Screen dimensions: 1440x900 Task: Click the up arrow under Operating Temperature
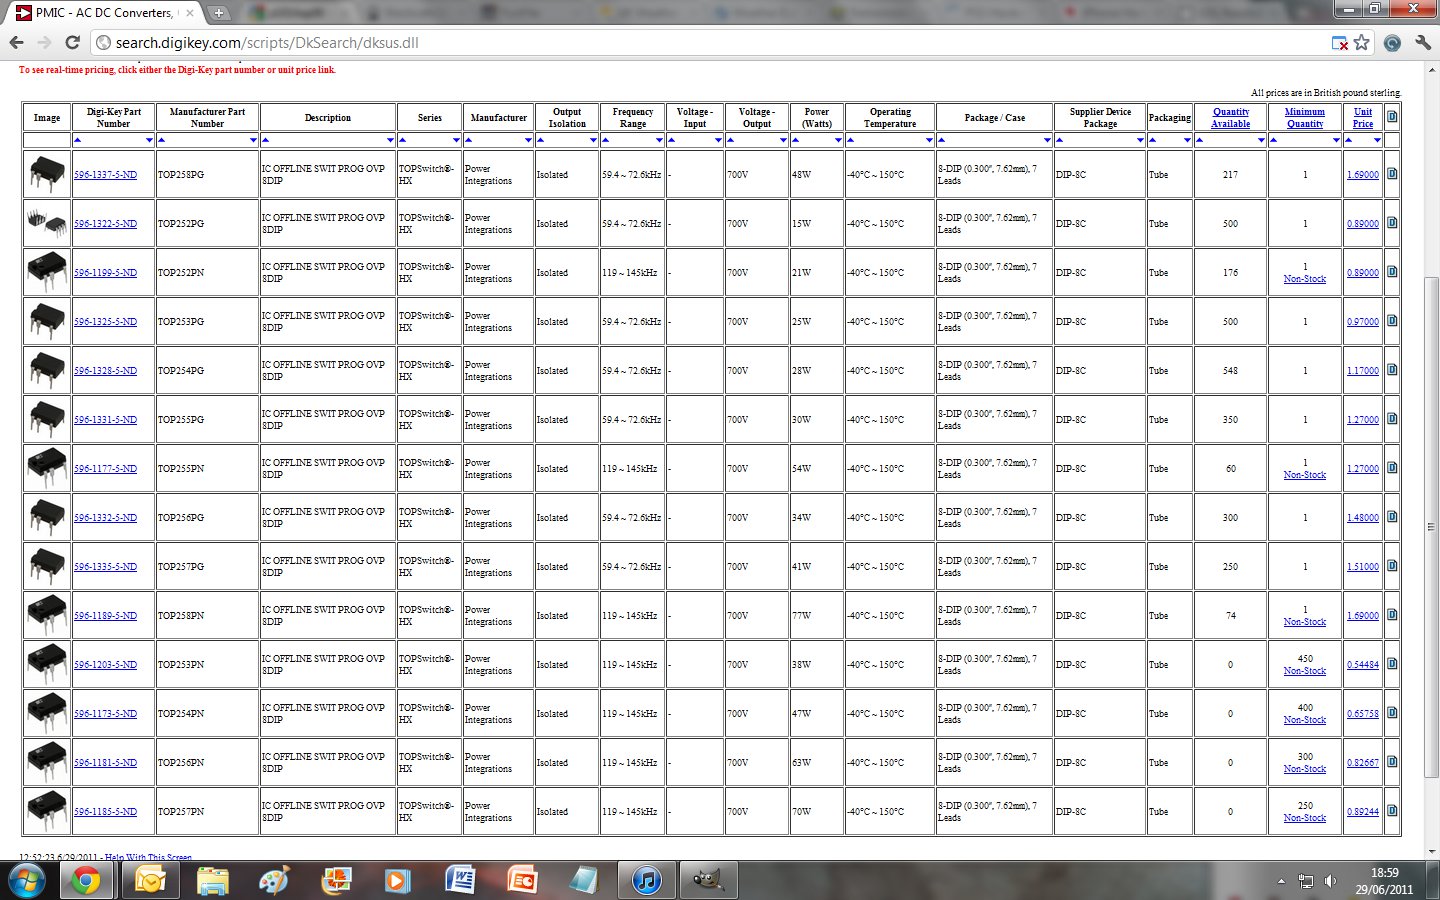click(850, 140)
